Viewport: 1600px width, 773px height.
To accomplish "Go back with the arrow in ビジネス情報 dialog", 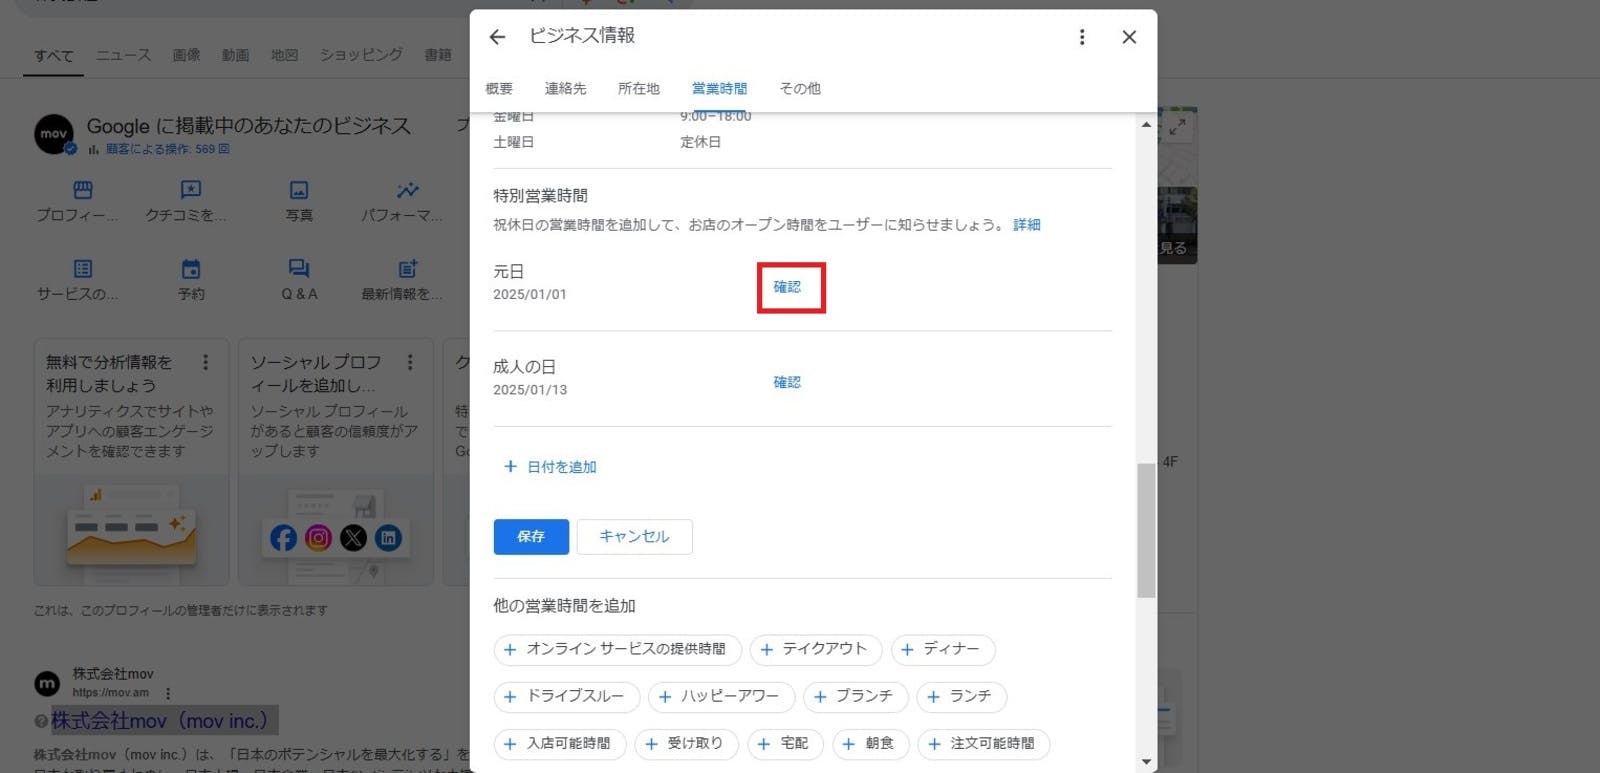I will (497, 37).
